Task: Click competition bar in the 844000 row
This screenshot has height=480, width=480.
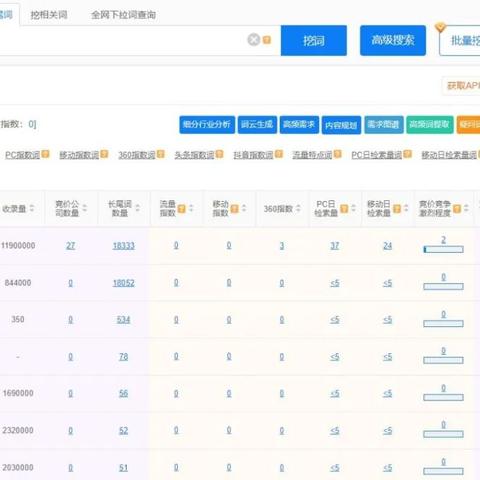Action: 443,286
